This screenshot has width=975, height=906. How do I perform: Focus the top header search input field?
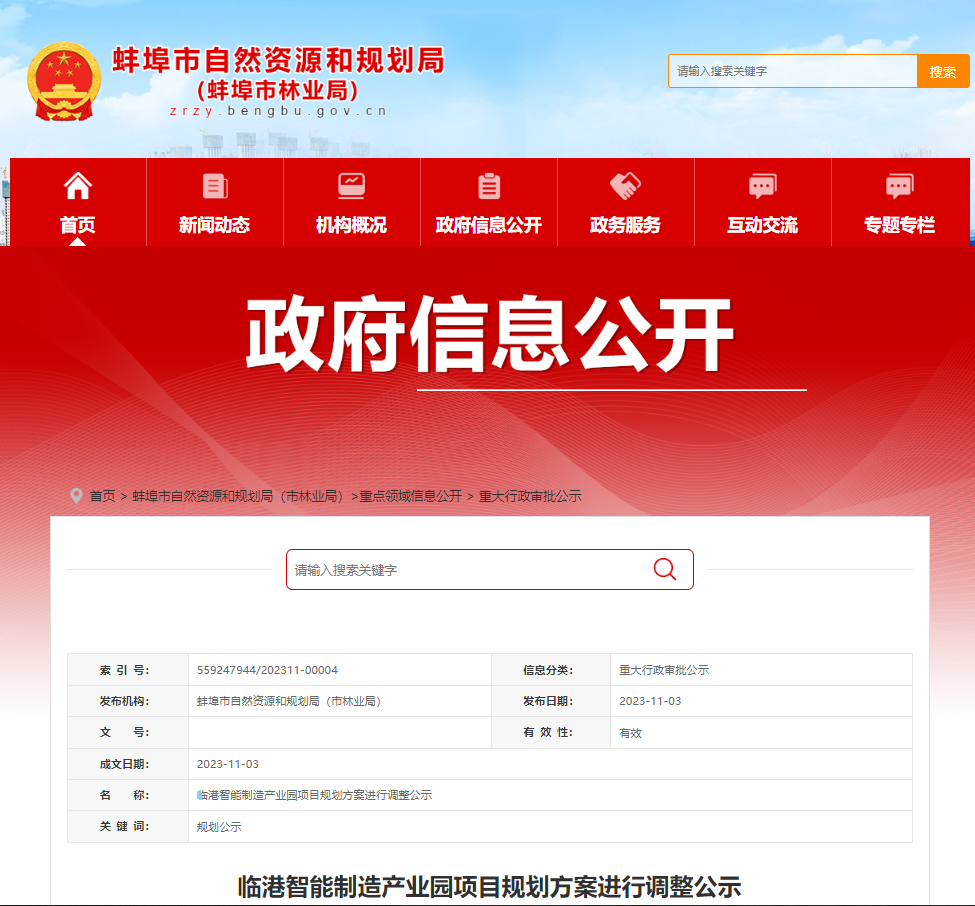point(792,71)
